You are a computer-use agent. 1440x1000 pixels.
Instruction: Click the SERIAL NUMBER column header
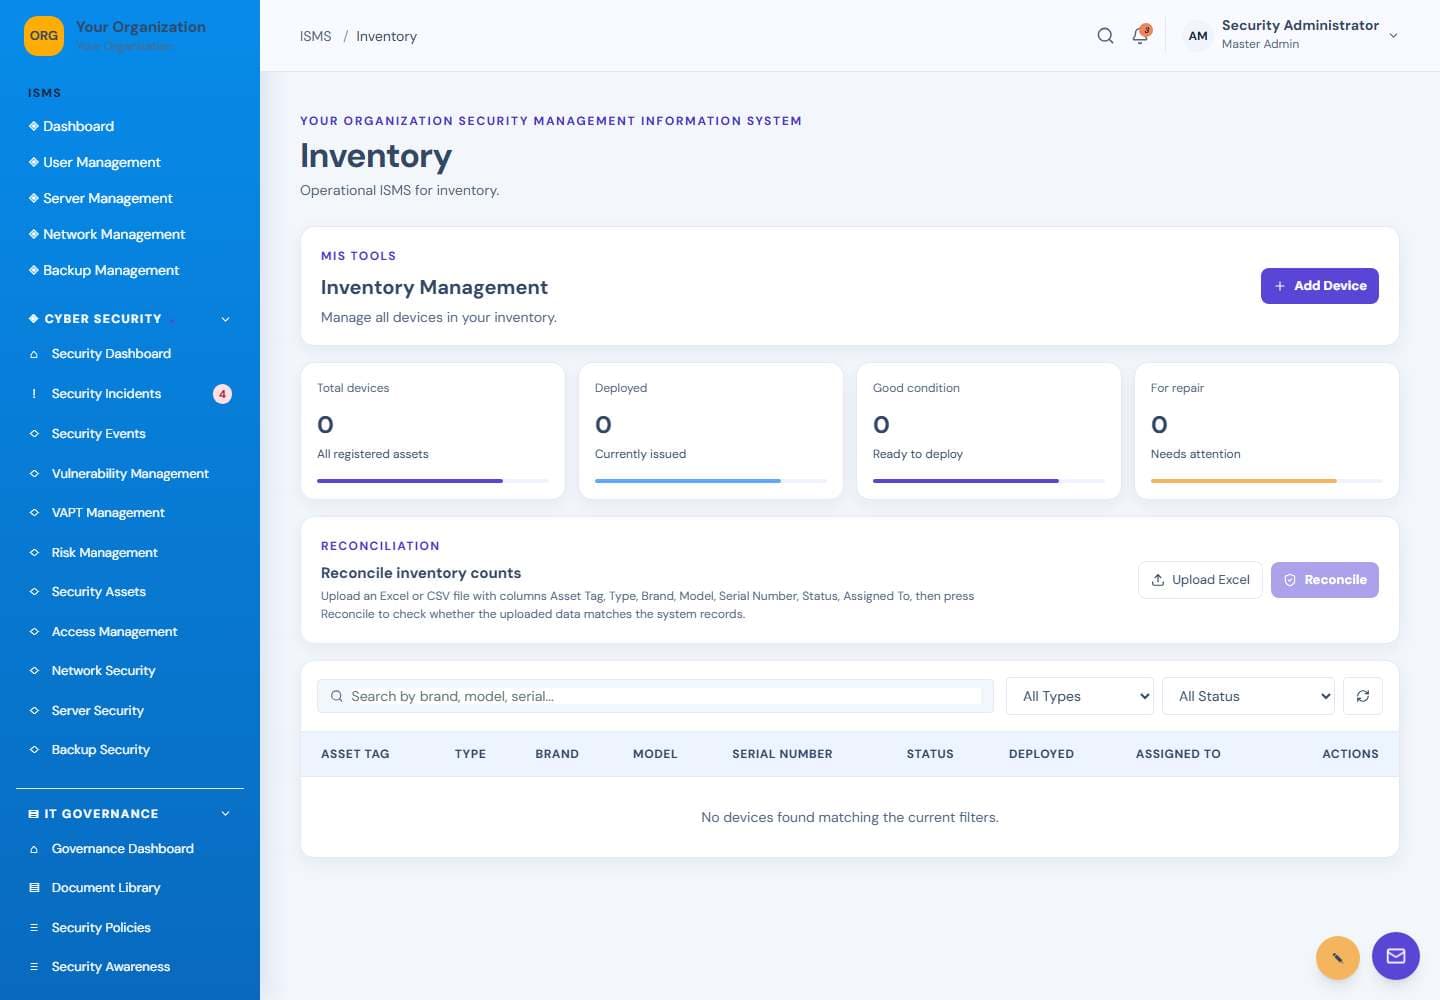tap(782, 754)
